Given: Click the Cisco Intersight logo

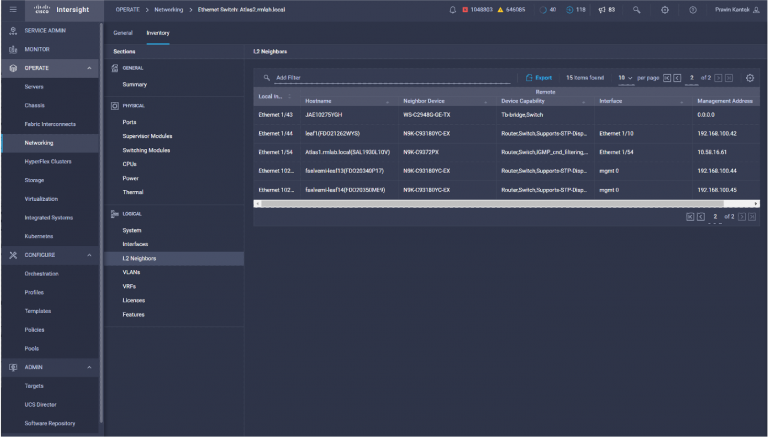Looking at the screenshot, I should [x=61, y=10].
